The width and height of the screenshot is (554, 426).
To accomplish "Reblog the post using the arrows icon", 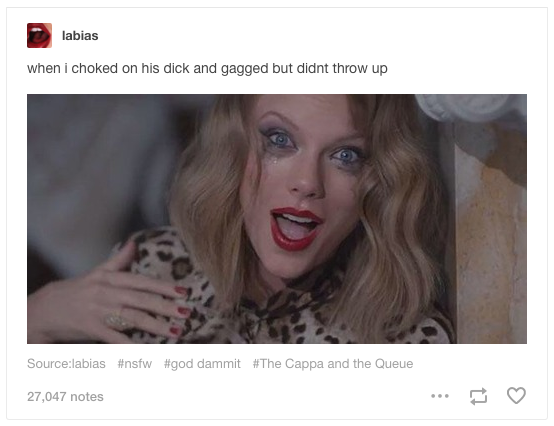I will click(478, 396).
